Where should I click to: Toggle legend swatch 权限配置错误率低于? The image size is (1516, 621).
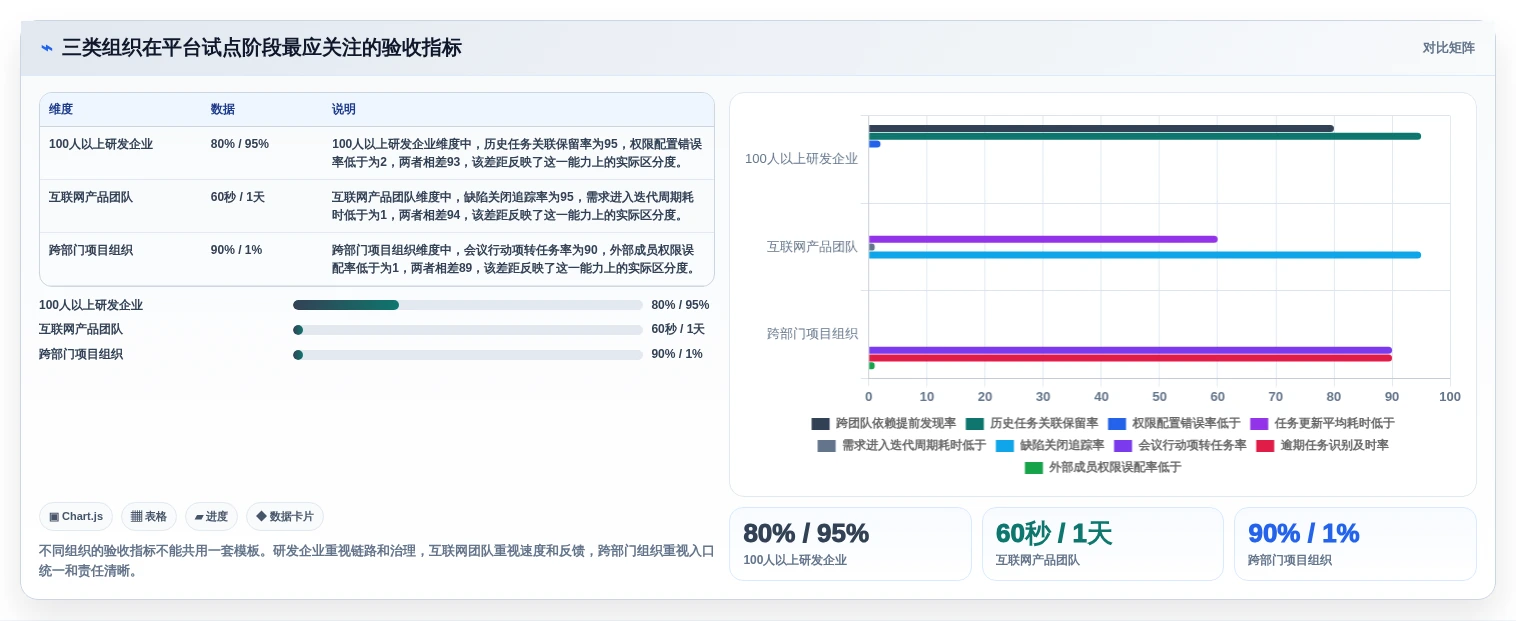[1117, 424]
